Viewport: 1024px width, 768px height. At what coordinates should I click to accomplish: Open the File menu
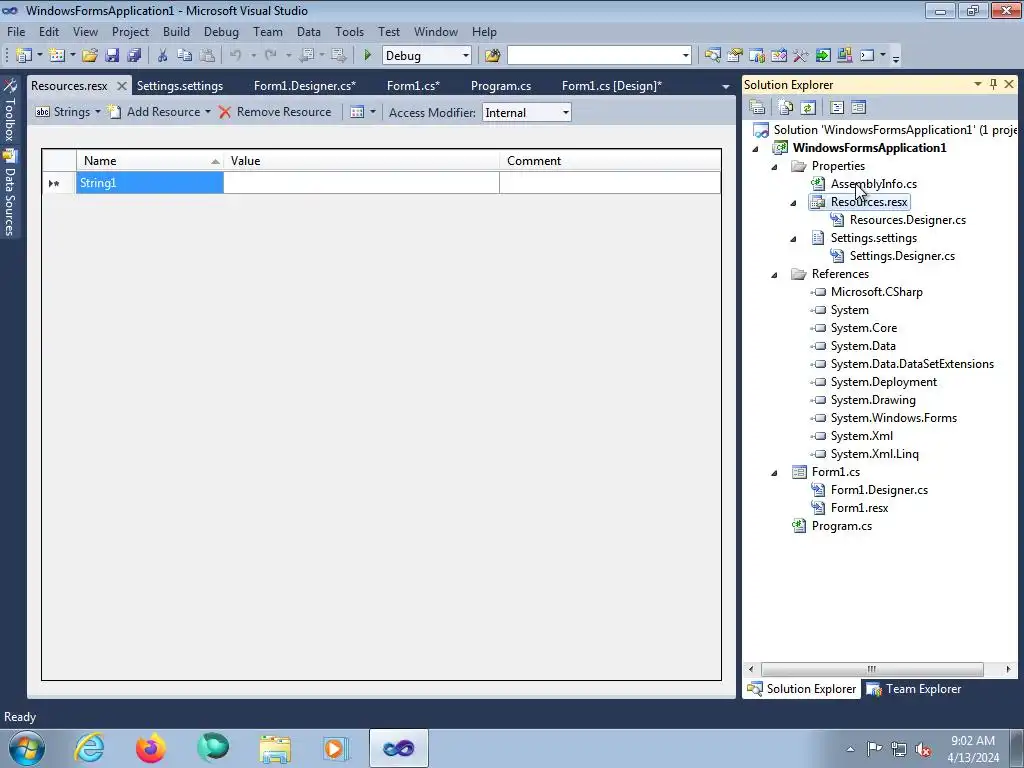pos(16,31)
